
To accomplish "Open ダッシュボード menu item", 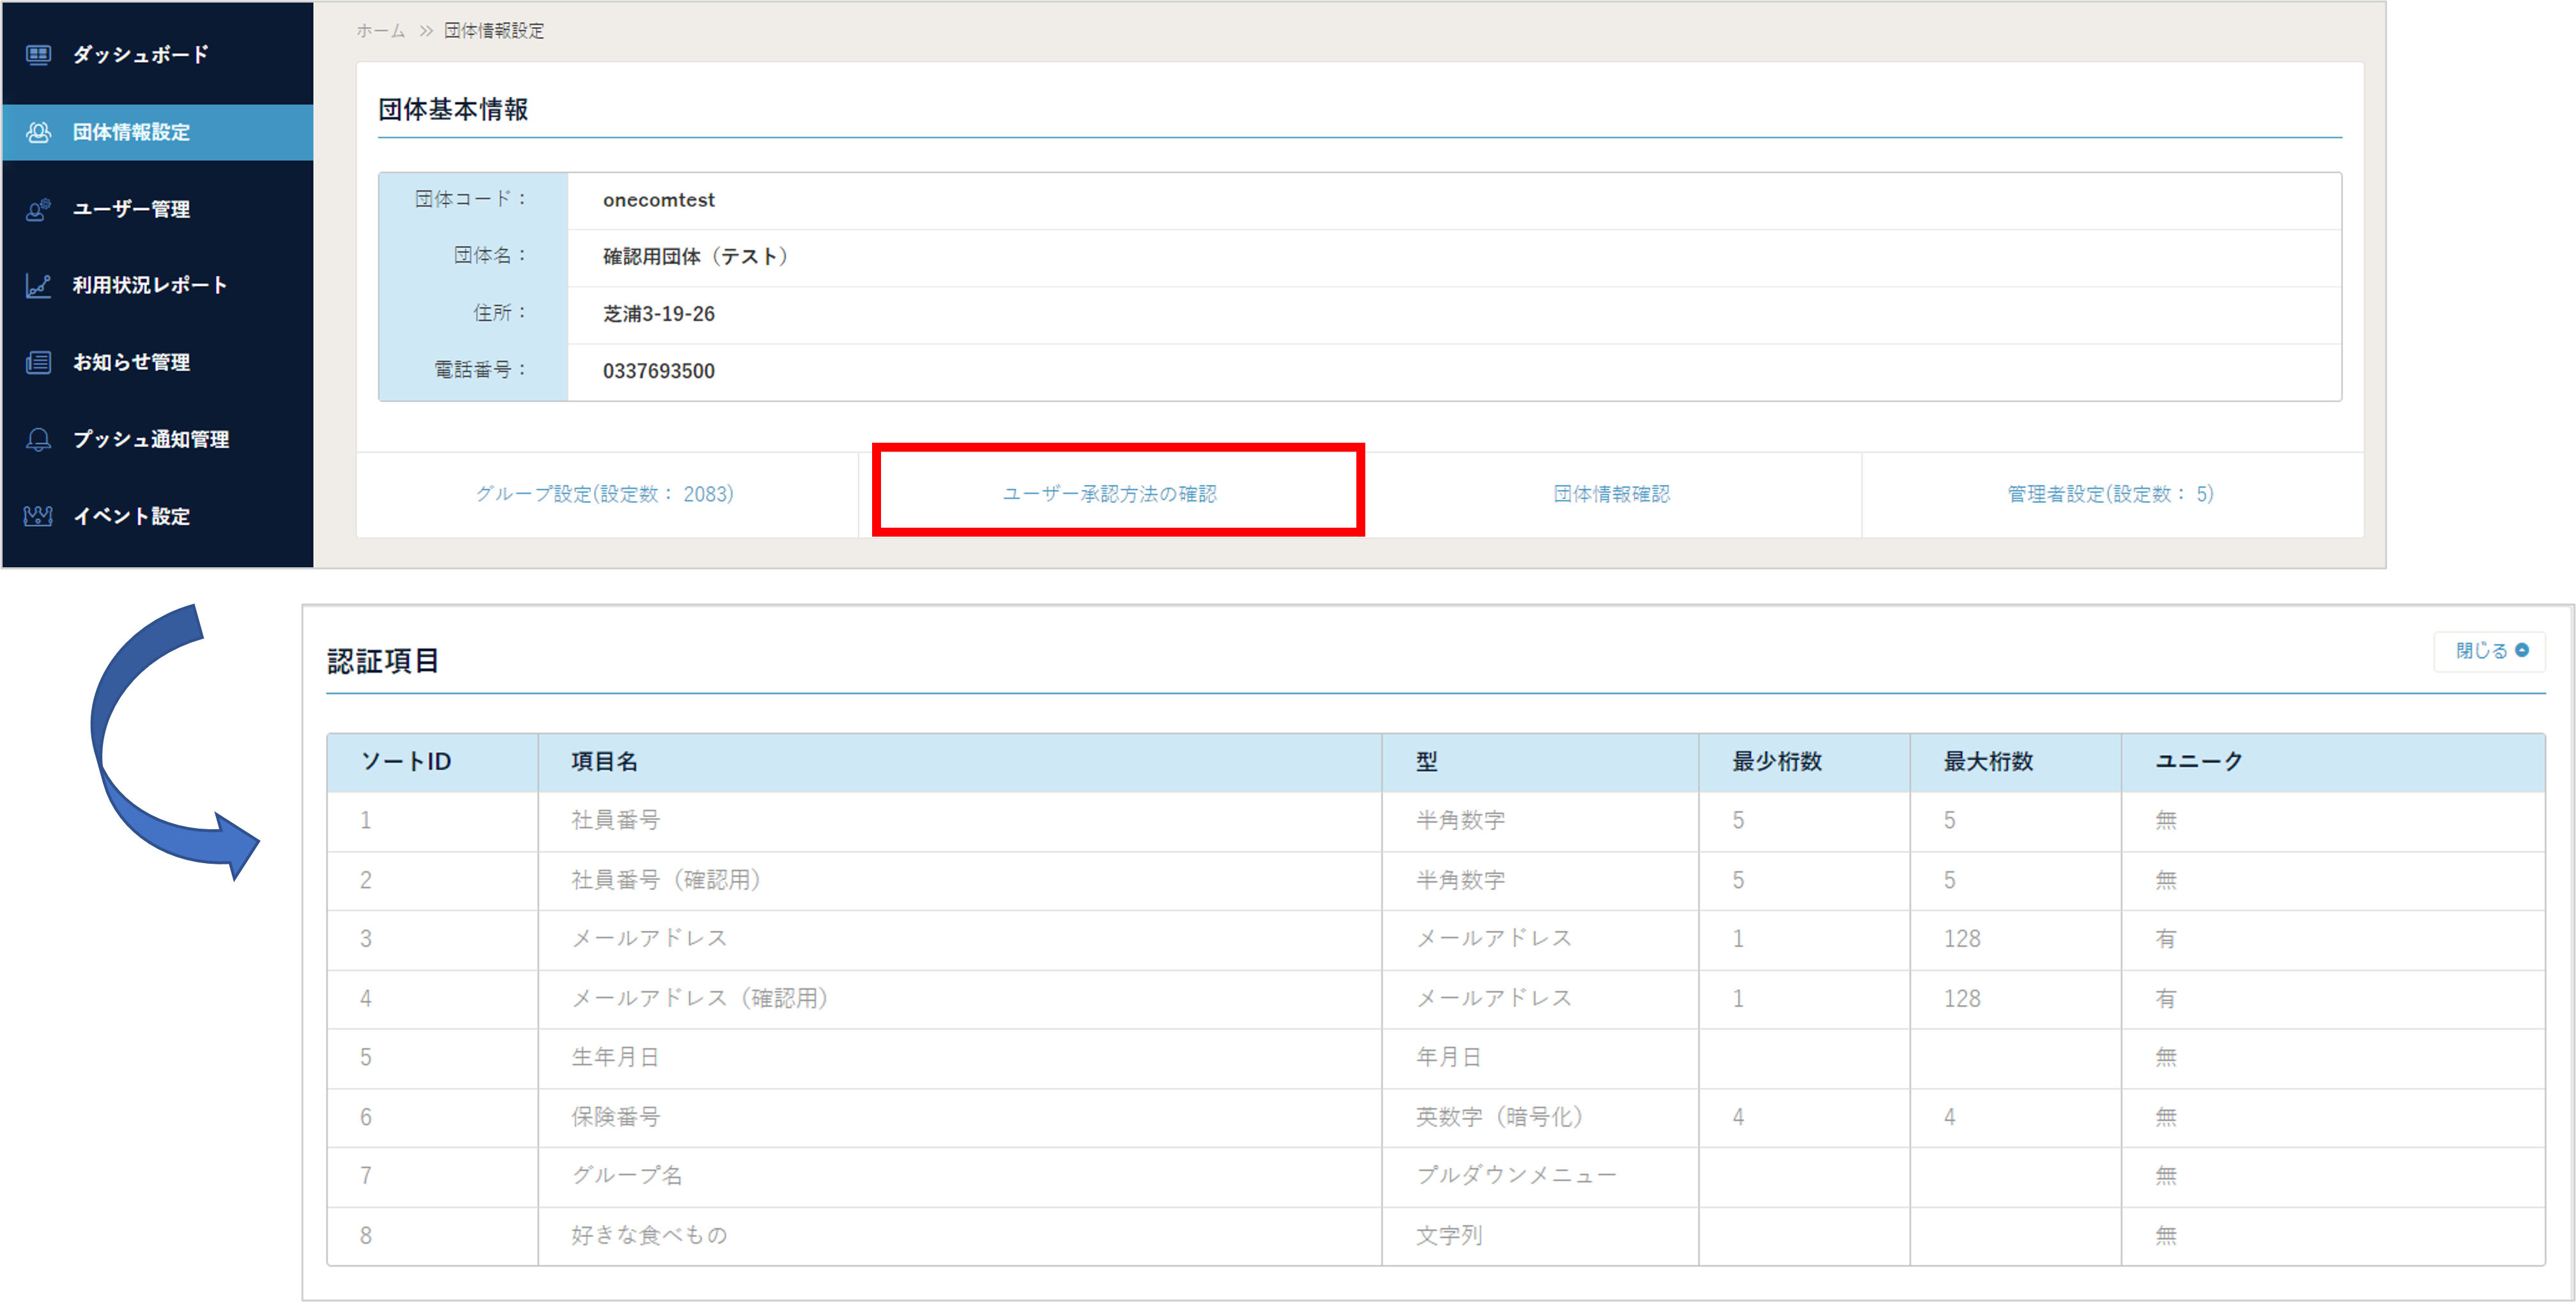I will click(140, 55).
